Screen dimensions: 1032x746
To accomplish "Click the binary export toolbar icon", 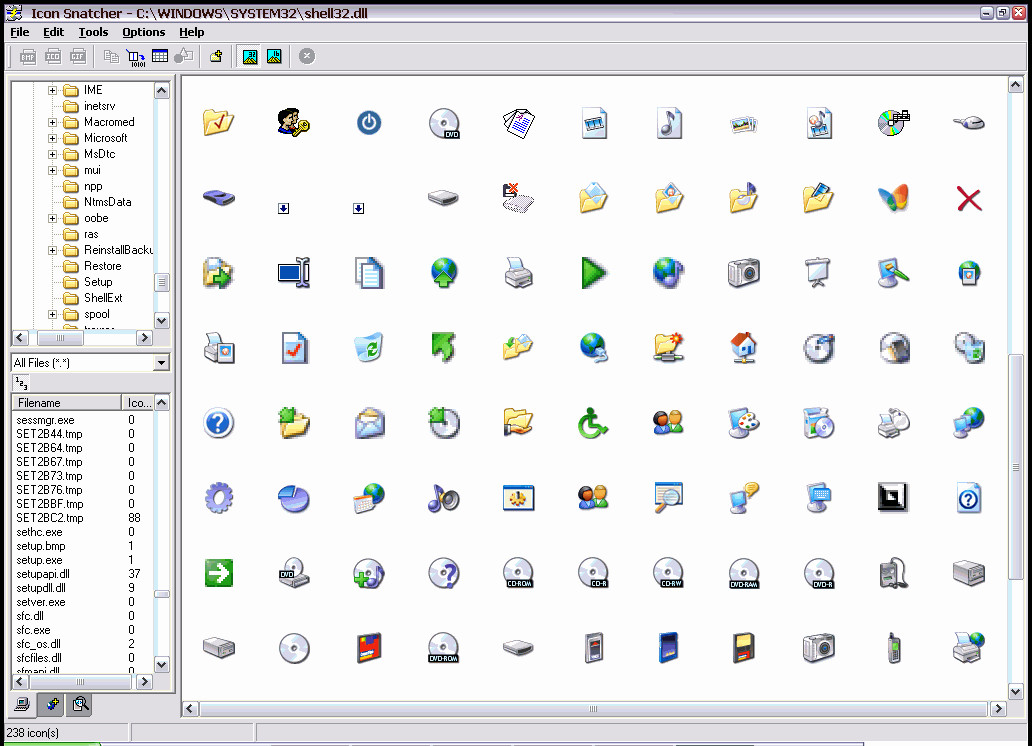I will click(x=136, y=57).
